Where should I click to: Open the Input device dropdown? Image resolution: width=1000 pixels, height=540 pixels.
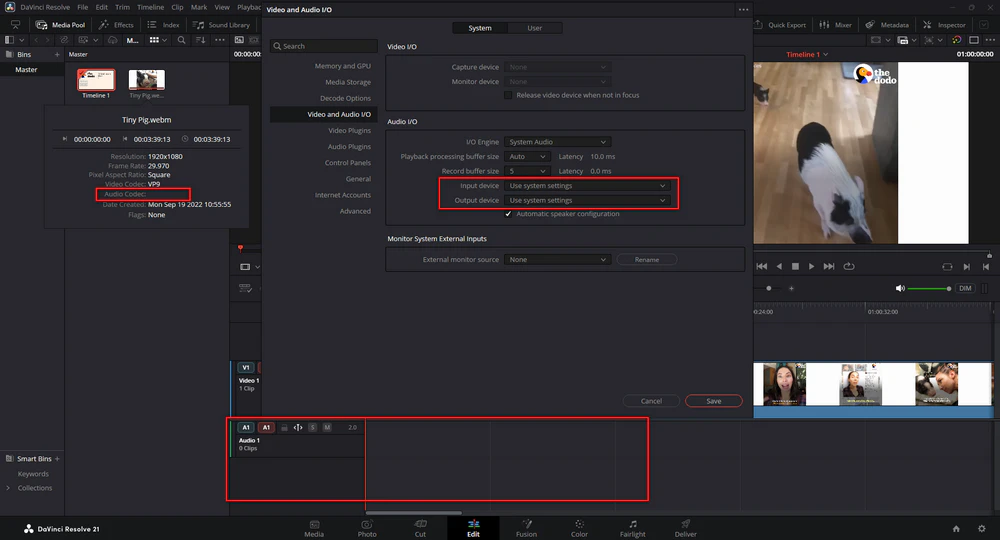(587, 186)
